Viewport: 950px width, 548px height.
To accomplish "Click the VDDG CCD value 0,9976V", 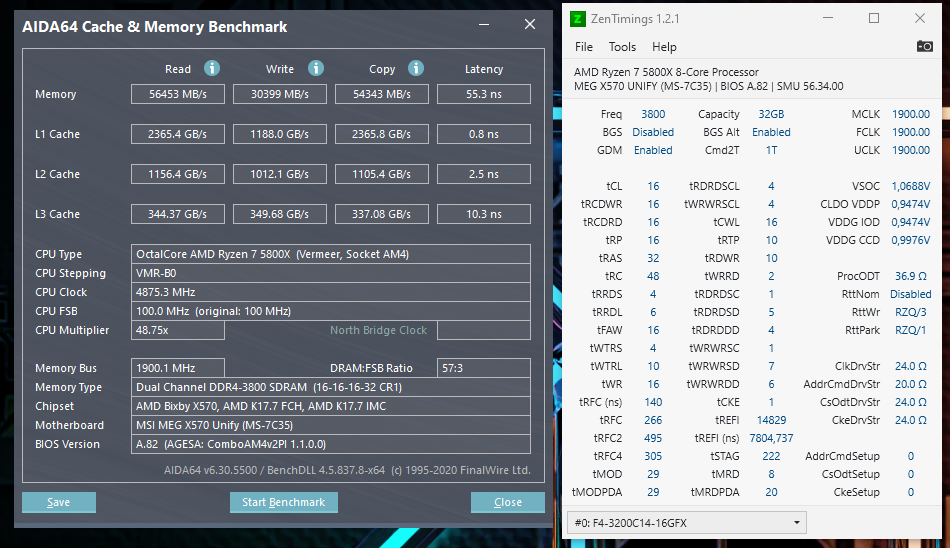I will click(x=911, y=240).
